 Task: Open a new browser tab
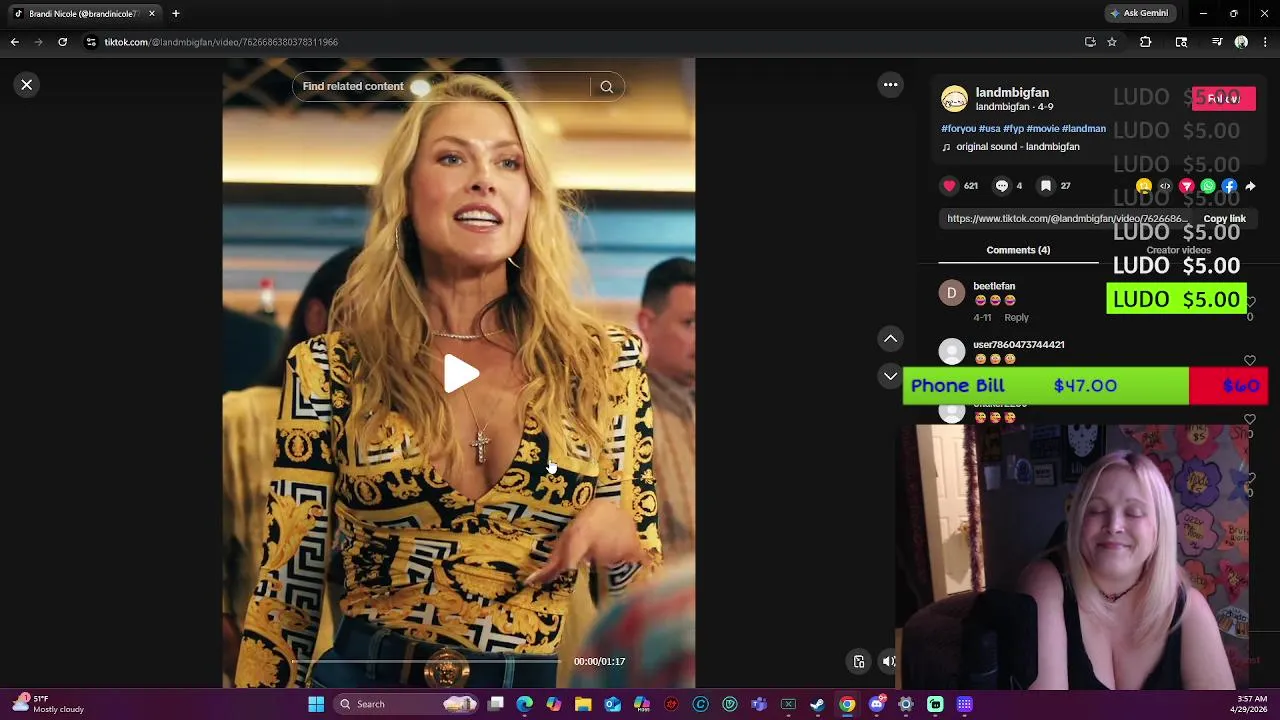(176, 14)
